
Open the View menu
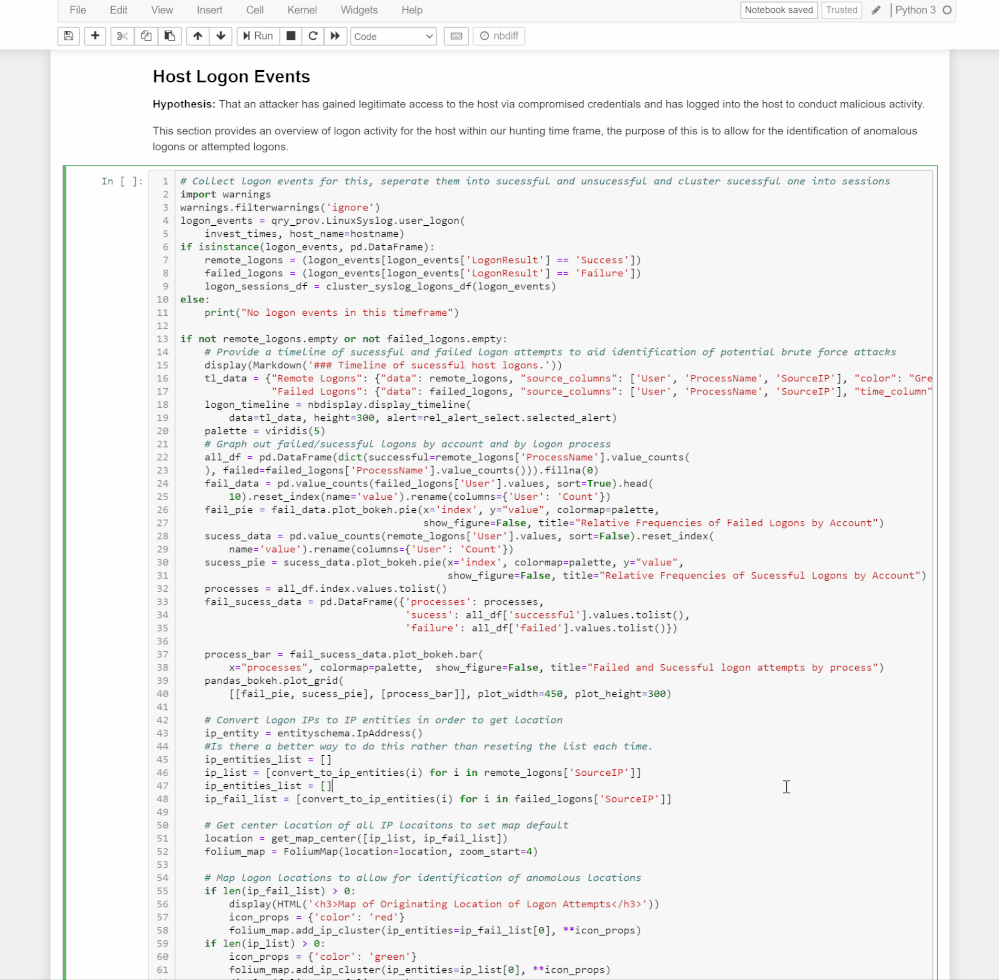pos(162,10)
